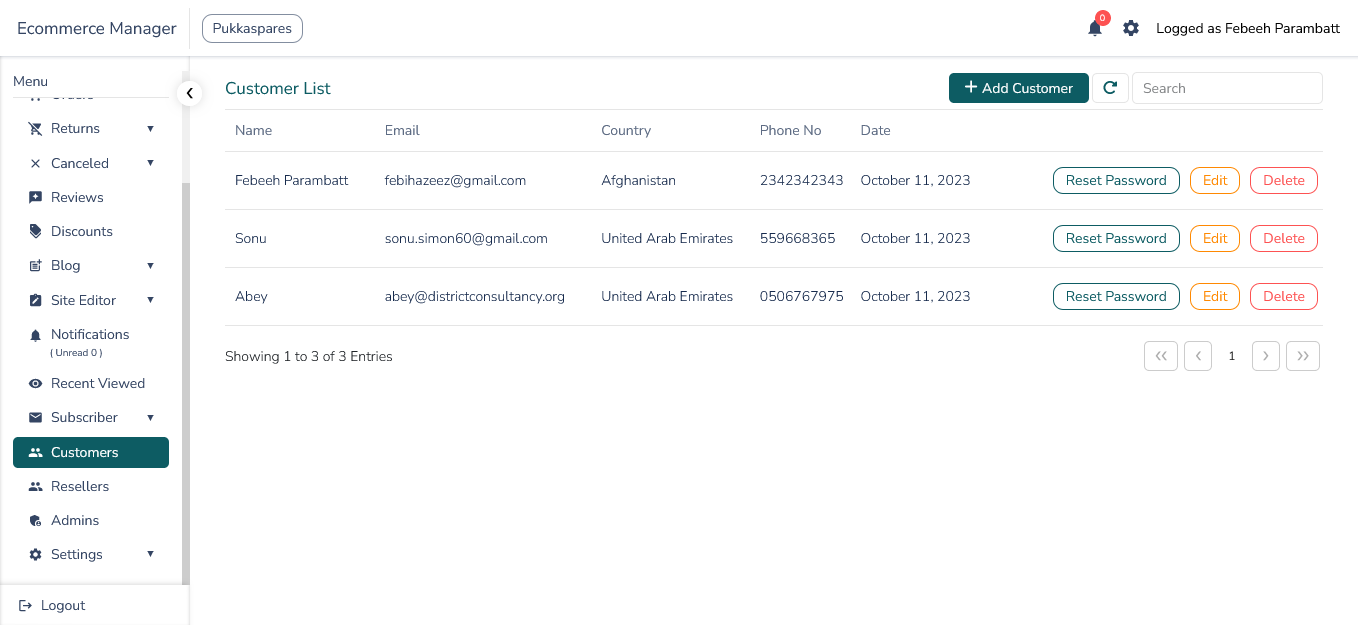
Task: Collapse the sidebar menu with arrow
Action: click(x=189, y=93)
